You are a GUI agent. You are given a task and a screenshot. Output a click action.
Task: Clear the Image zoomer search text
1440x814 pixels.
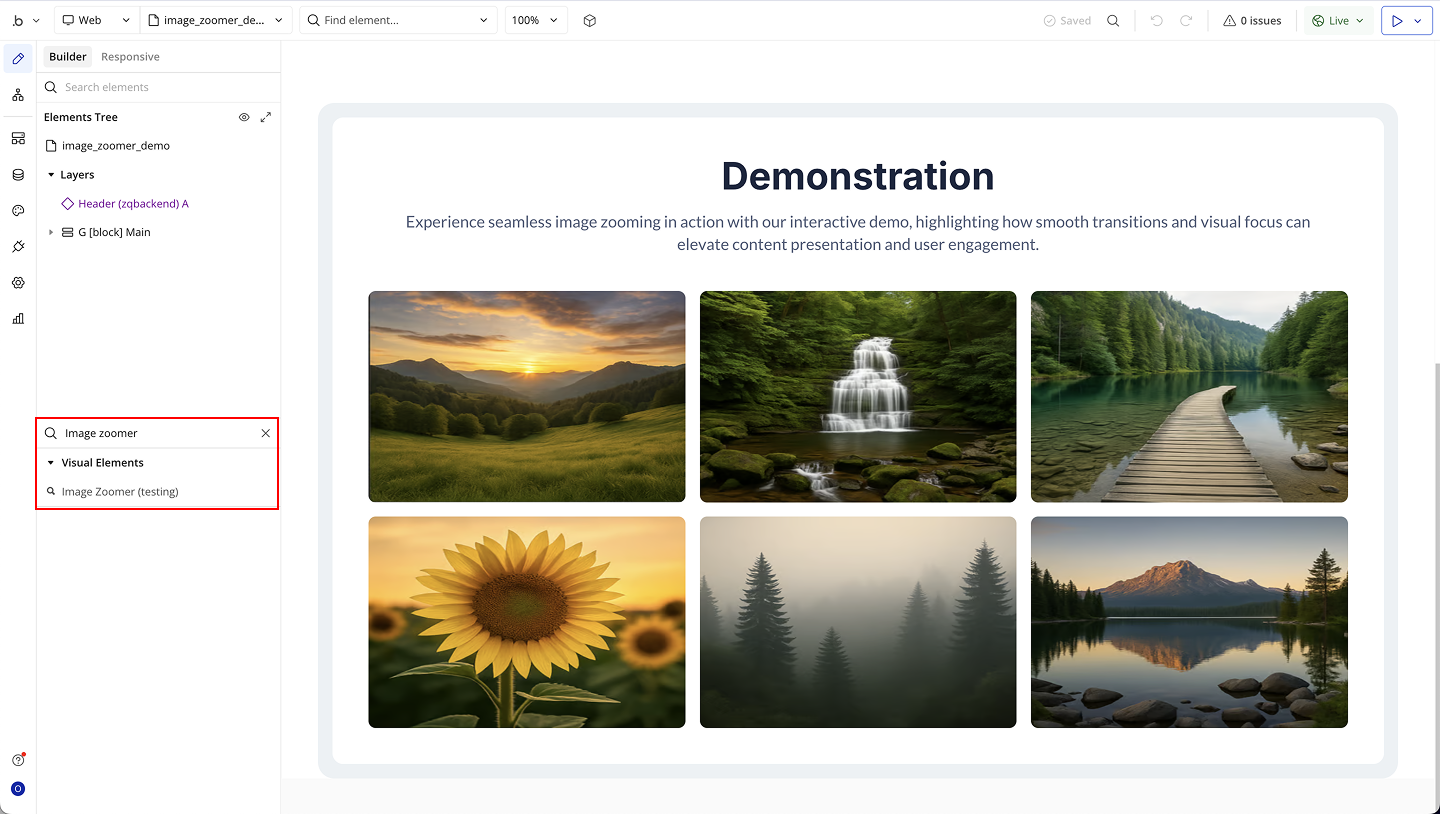click(x=266, y=433)
